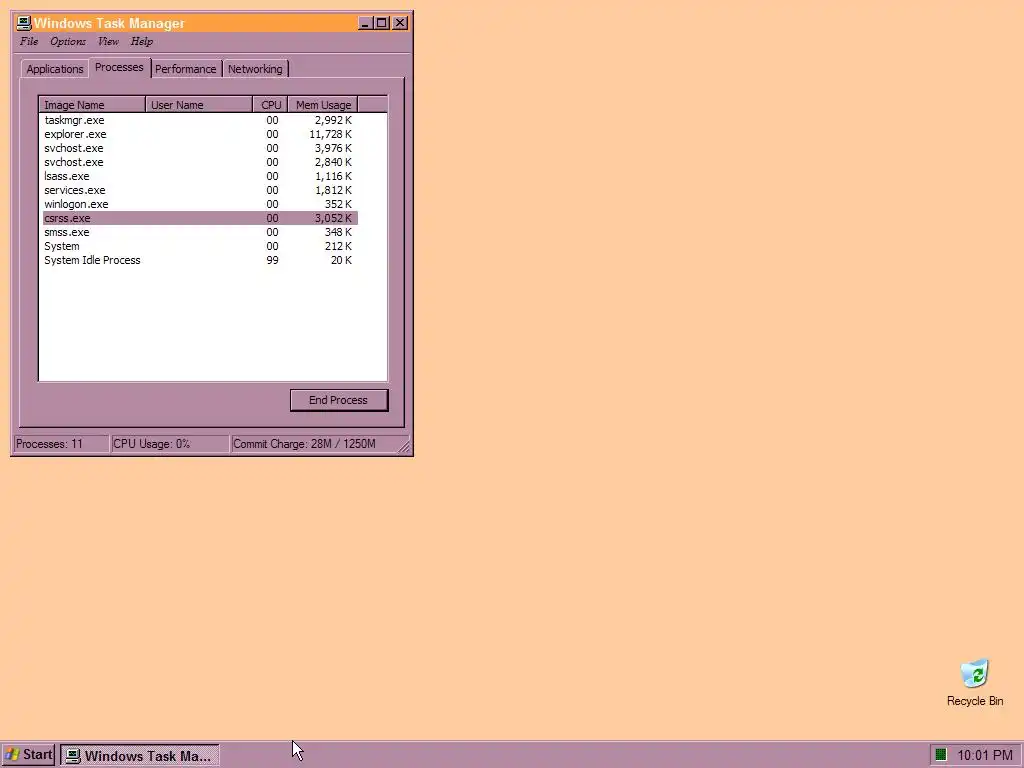
Task: Click the 11,728 K memory value
Action: click(330, 135)
